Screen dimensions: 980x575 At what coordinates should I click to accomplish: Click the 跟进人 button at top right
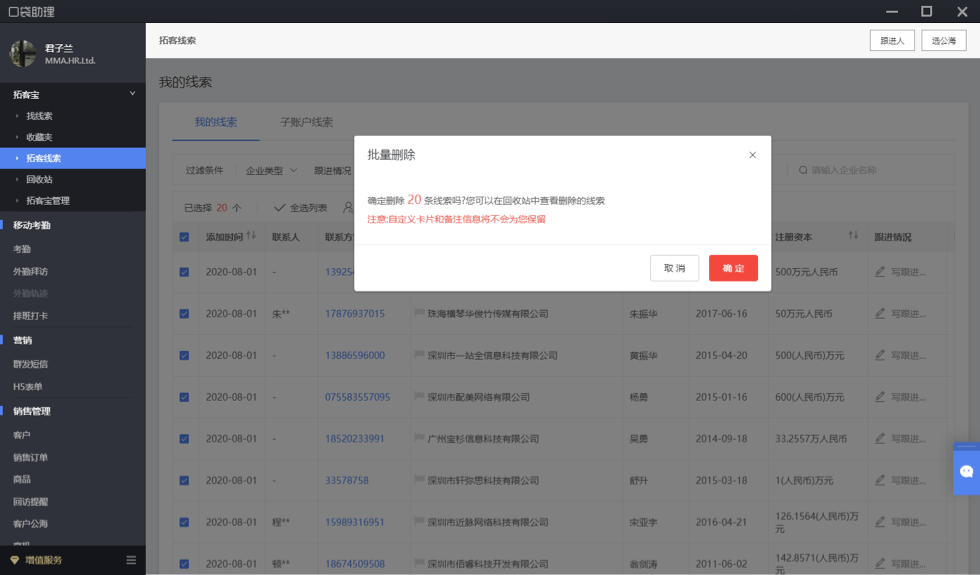[892, 41]
